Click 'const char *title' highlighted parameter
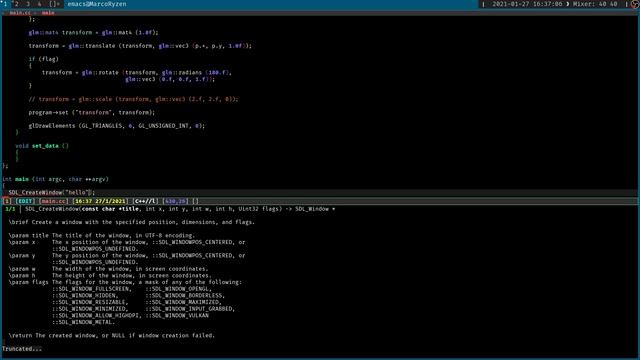This screenshot has width=640, height=360. coord(110,209)
